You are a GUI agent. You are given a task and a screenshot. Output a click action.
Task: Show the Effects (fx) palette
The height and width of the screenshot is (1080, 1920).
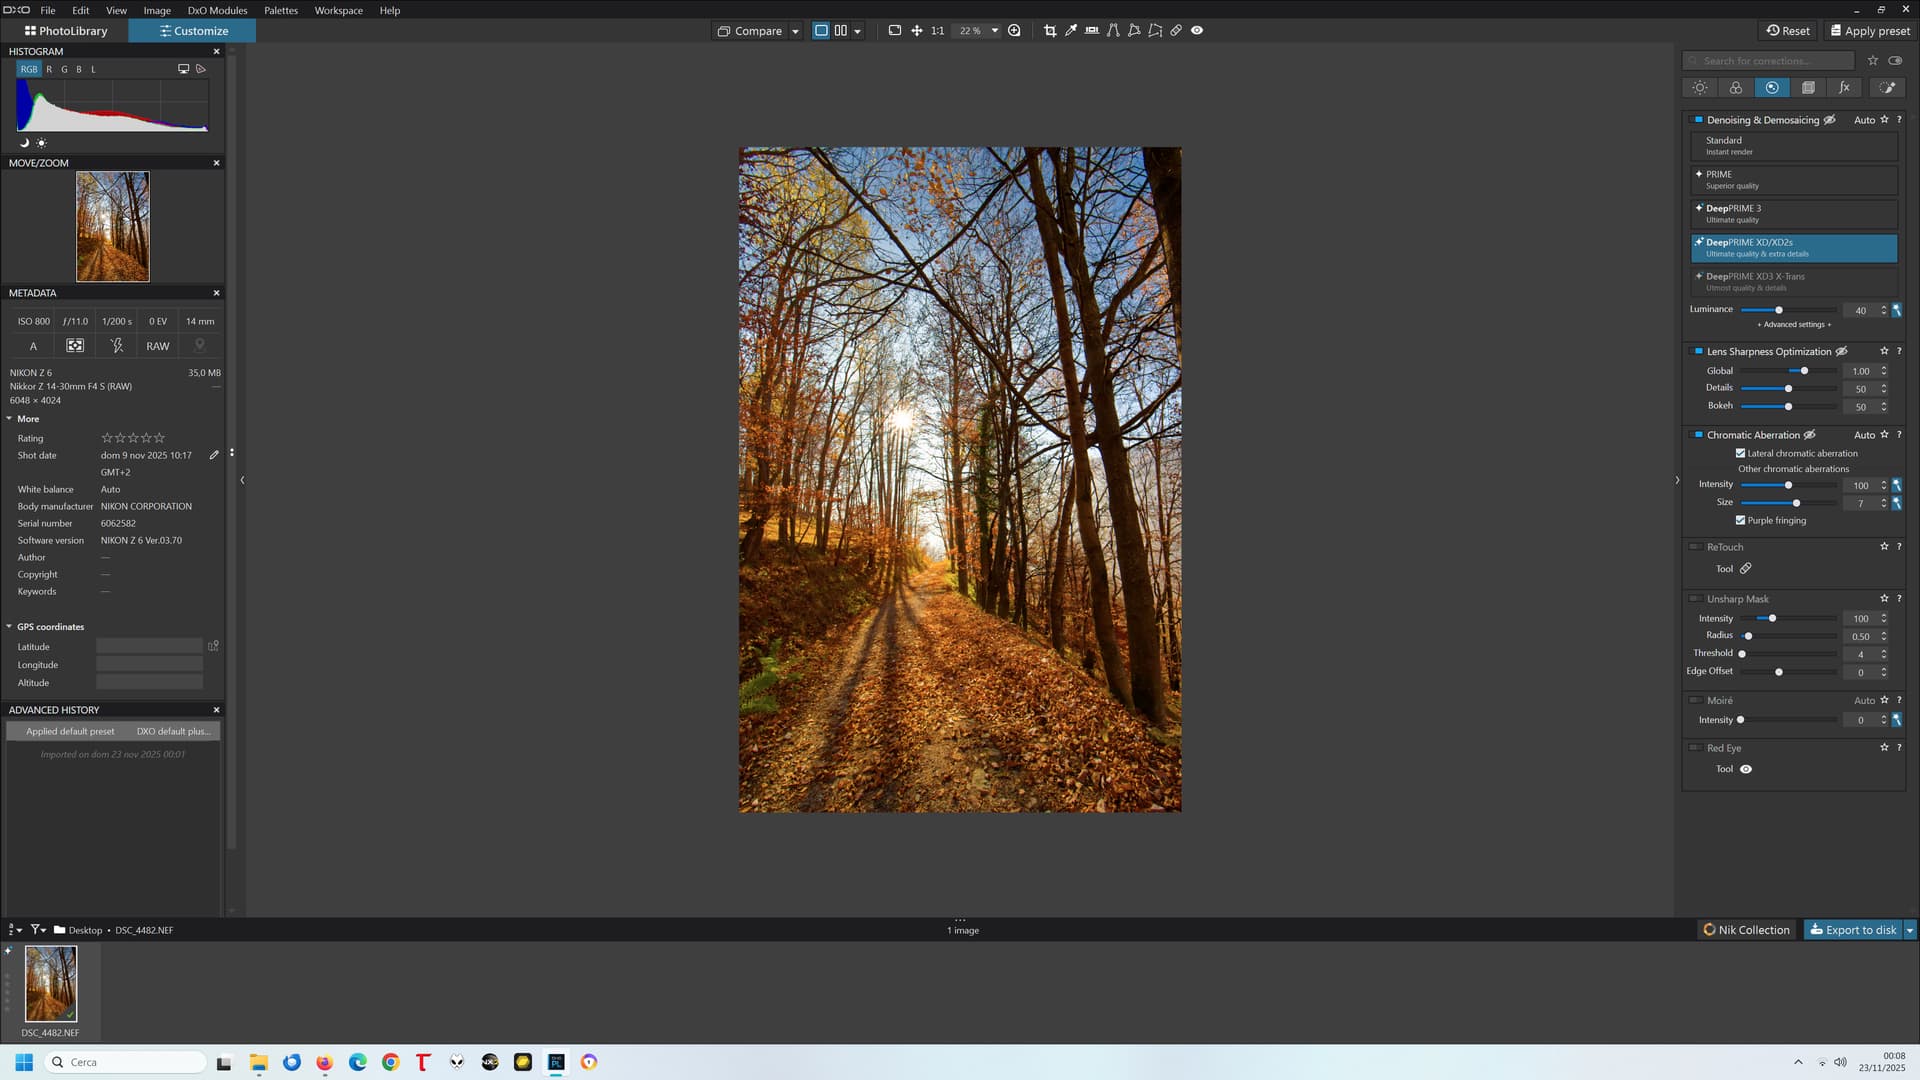click(1844, 88)
